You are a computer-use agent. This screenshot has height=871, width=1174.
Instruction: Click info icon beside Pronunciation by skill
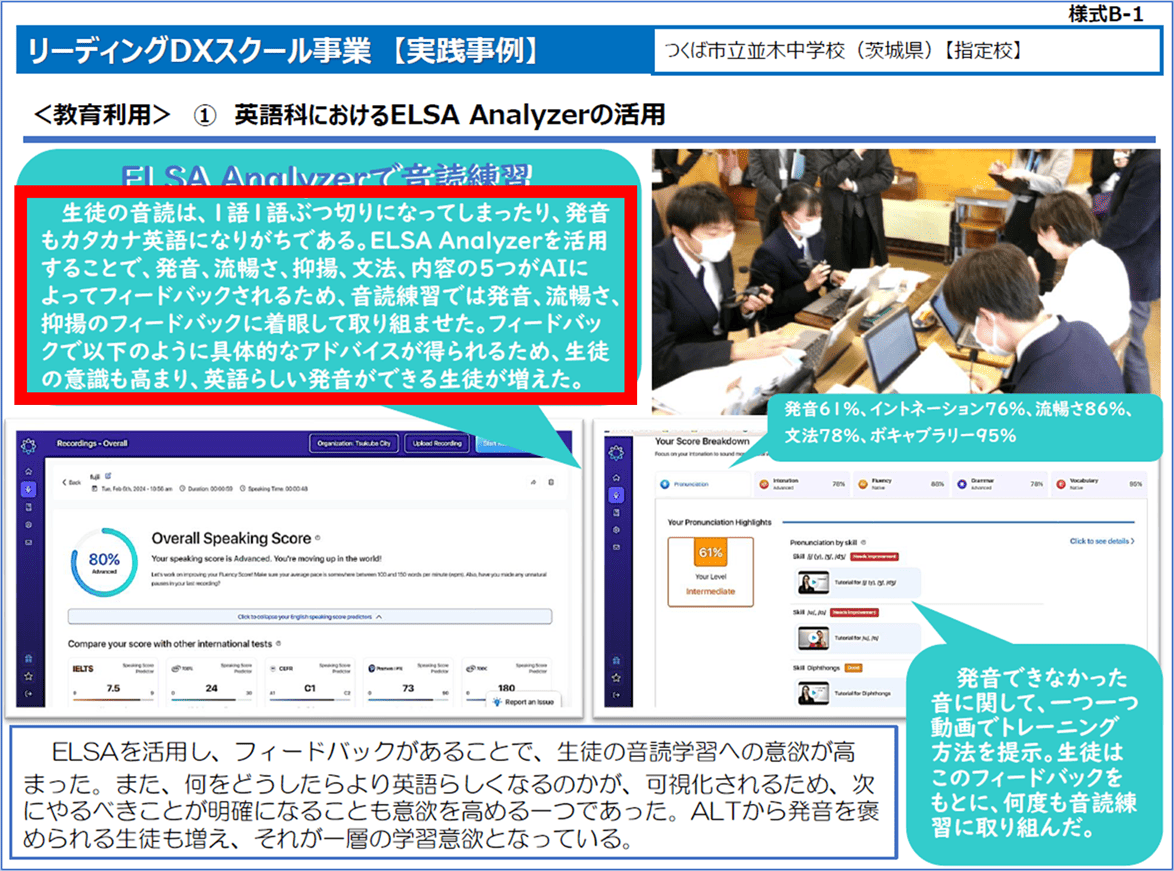coord(863,542)
